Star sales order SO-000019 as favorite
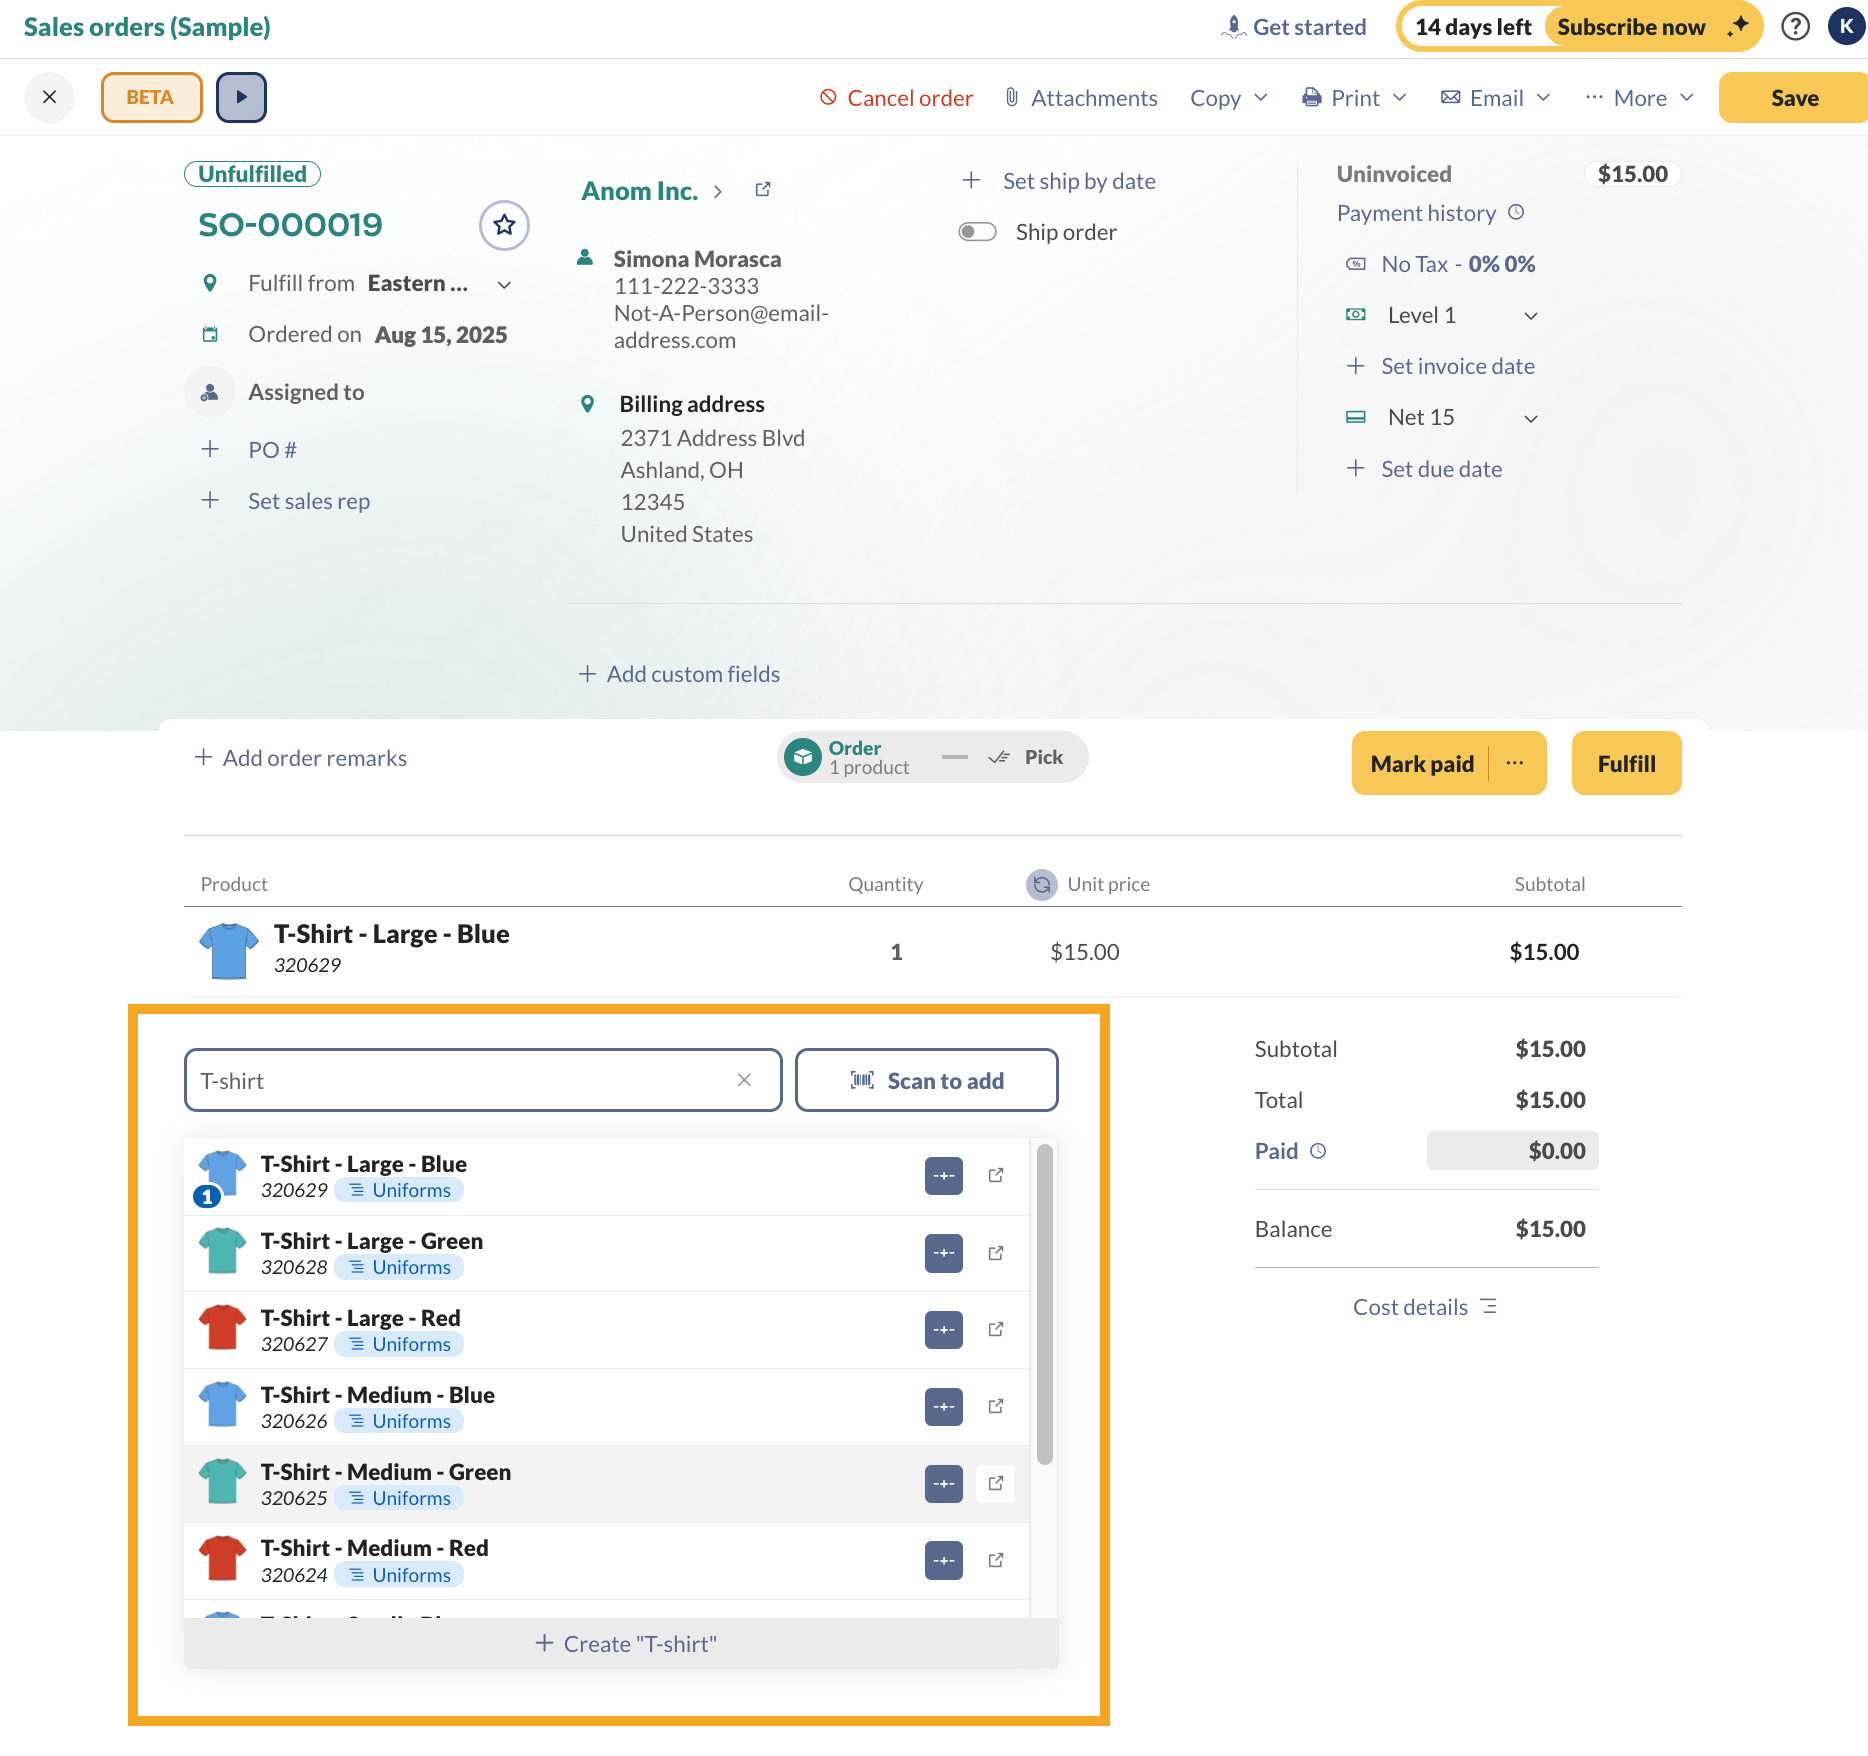The image size is (1868, 1756). point(504,225)
